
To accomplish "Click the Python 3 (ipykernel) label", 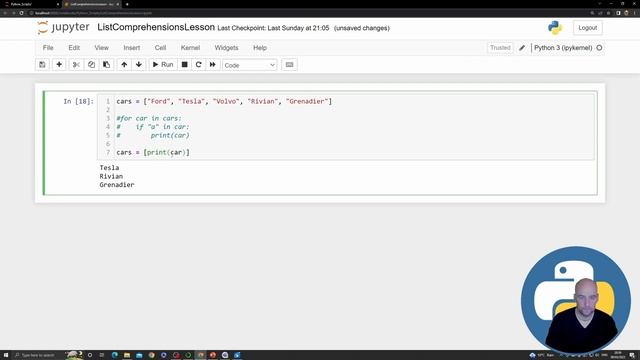I will pyautogui.click(x=563, y=48).
